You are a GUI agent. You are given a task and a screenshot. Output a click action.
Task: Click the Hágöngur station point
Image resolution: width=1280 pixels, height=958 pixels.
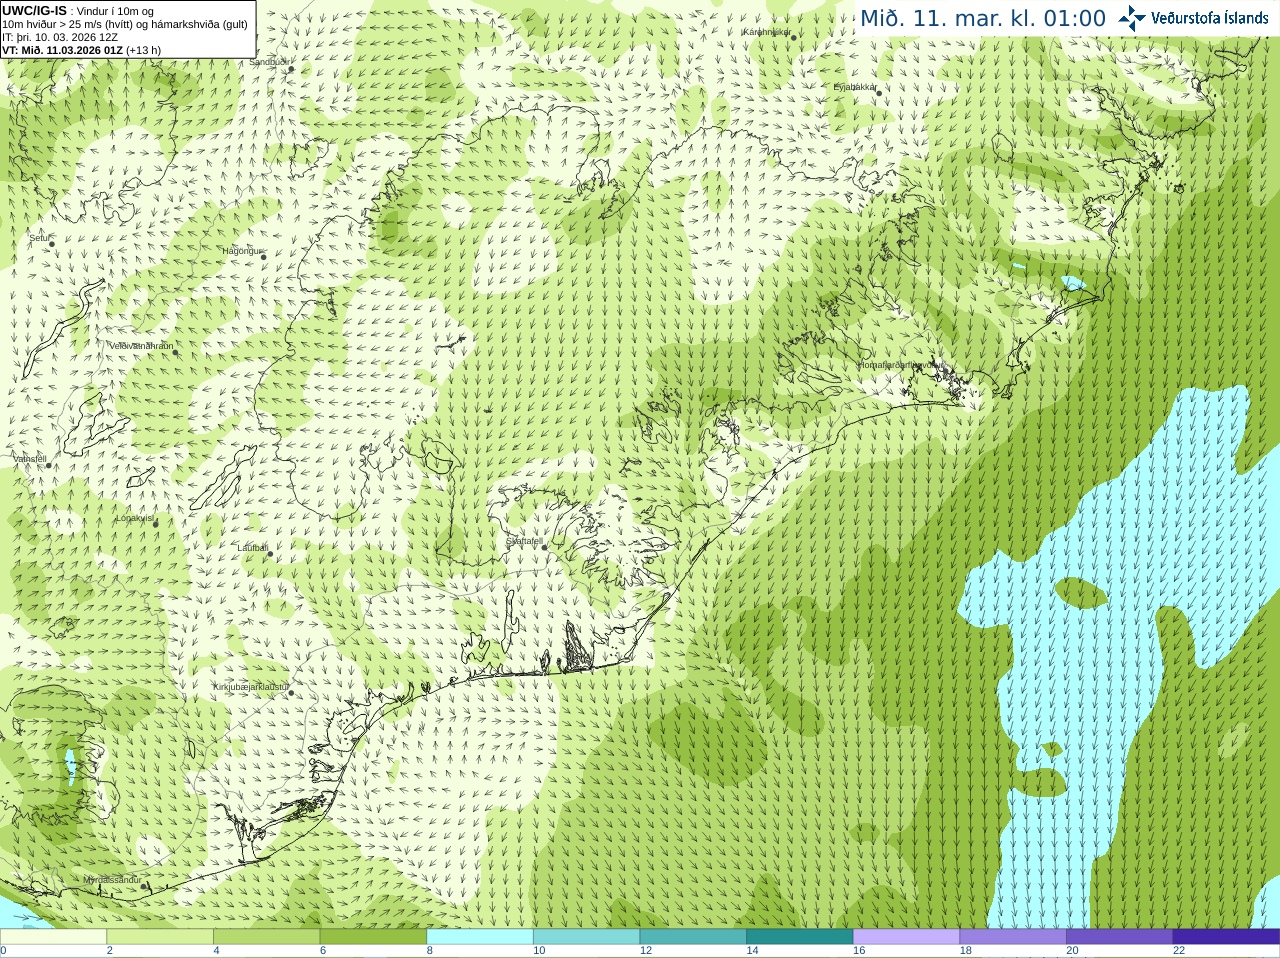[264, 257]
